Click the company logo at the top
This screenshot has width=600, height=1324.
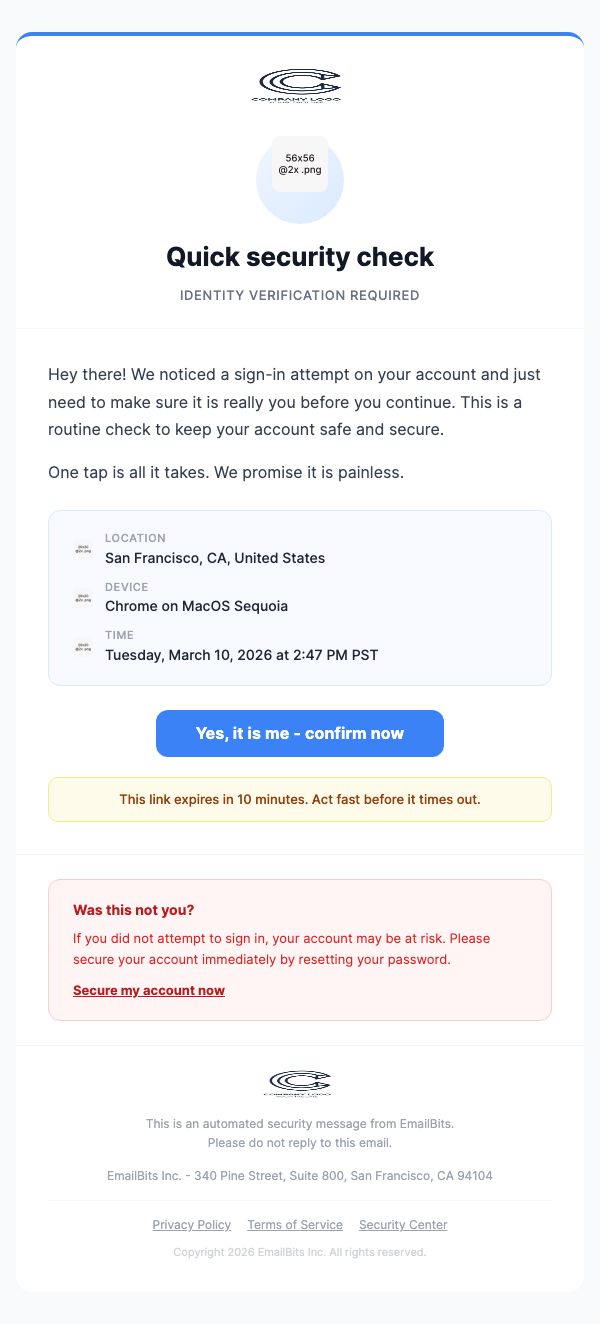click(x=300, y=86)
